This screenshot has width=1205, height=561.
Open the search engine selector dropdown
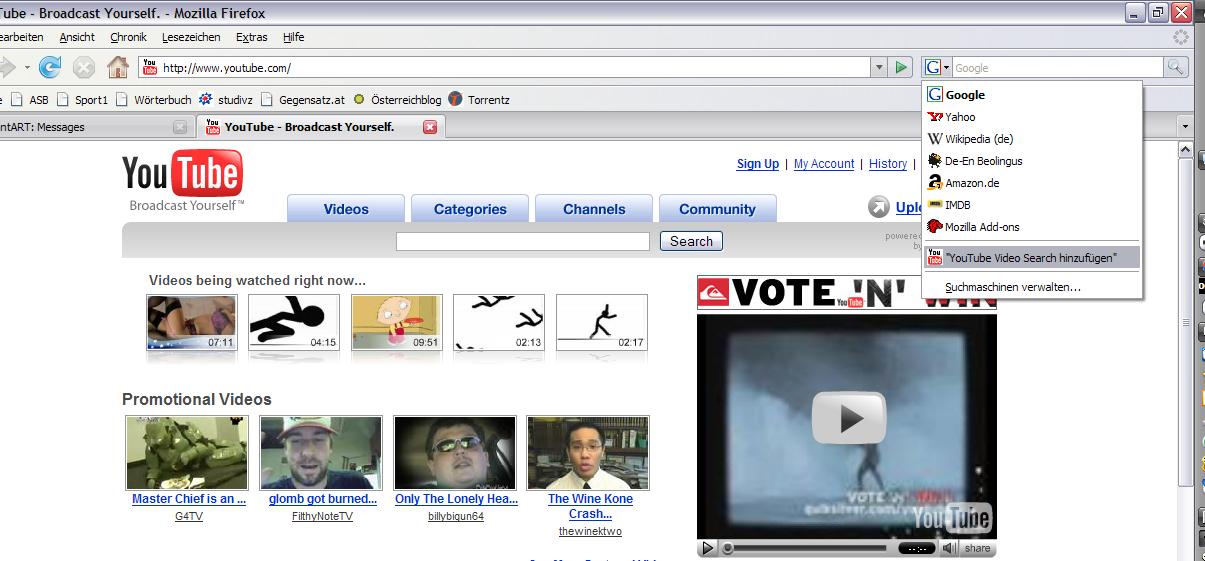[x=937, y=67]
